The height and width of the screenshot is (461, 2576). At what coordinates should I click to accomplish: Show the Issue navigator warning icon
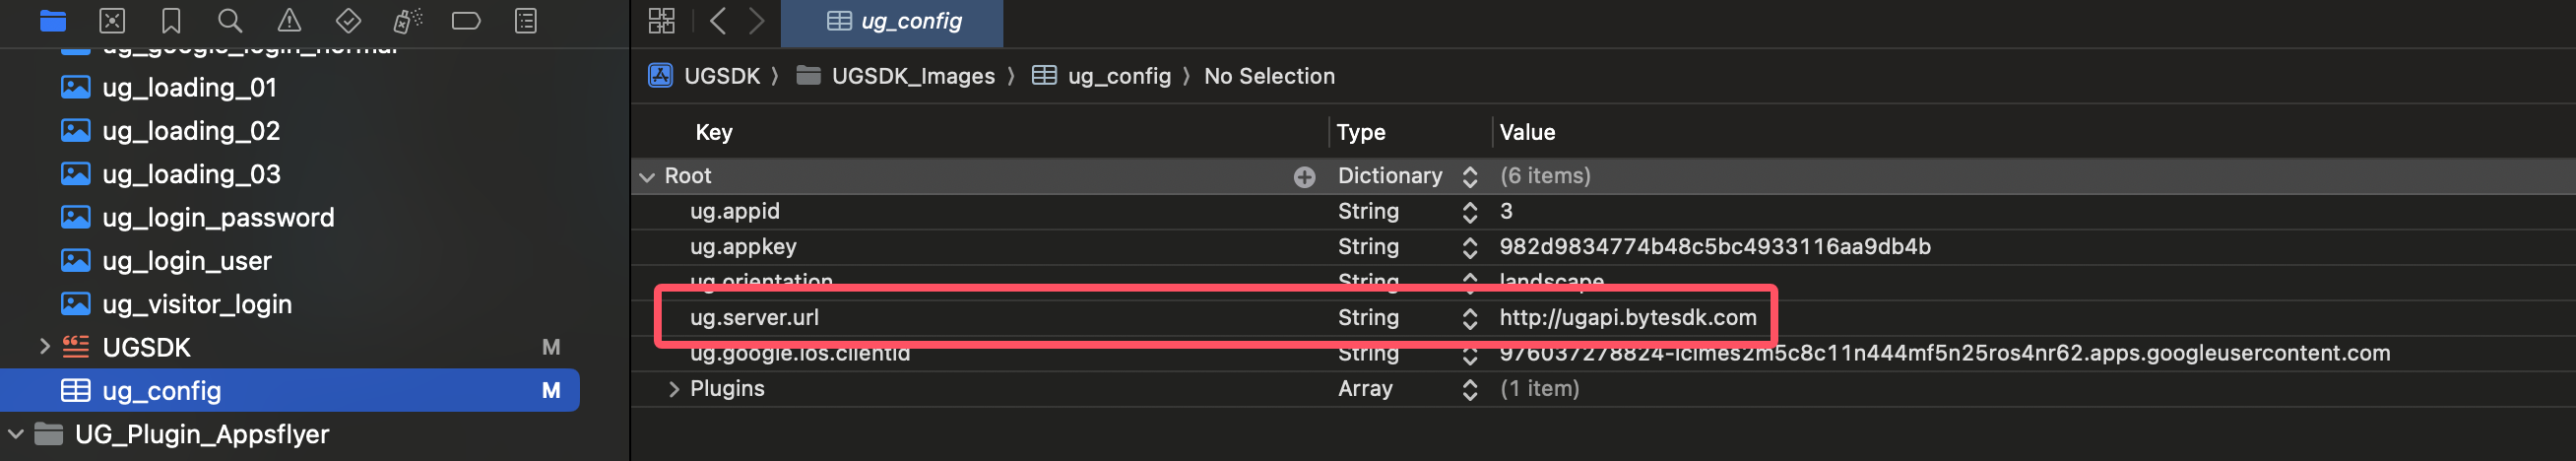(x=289, y=21)
